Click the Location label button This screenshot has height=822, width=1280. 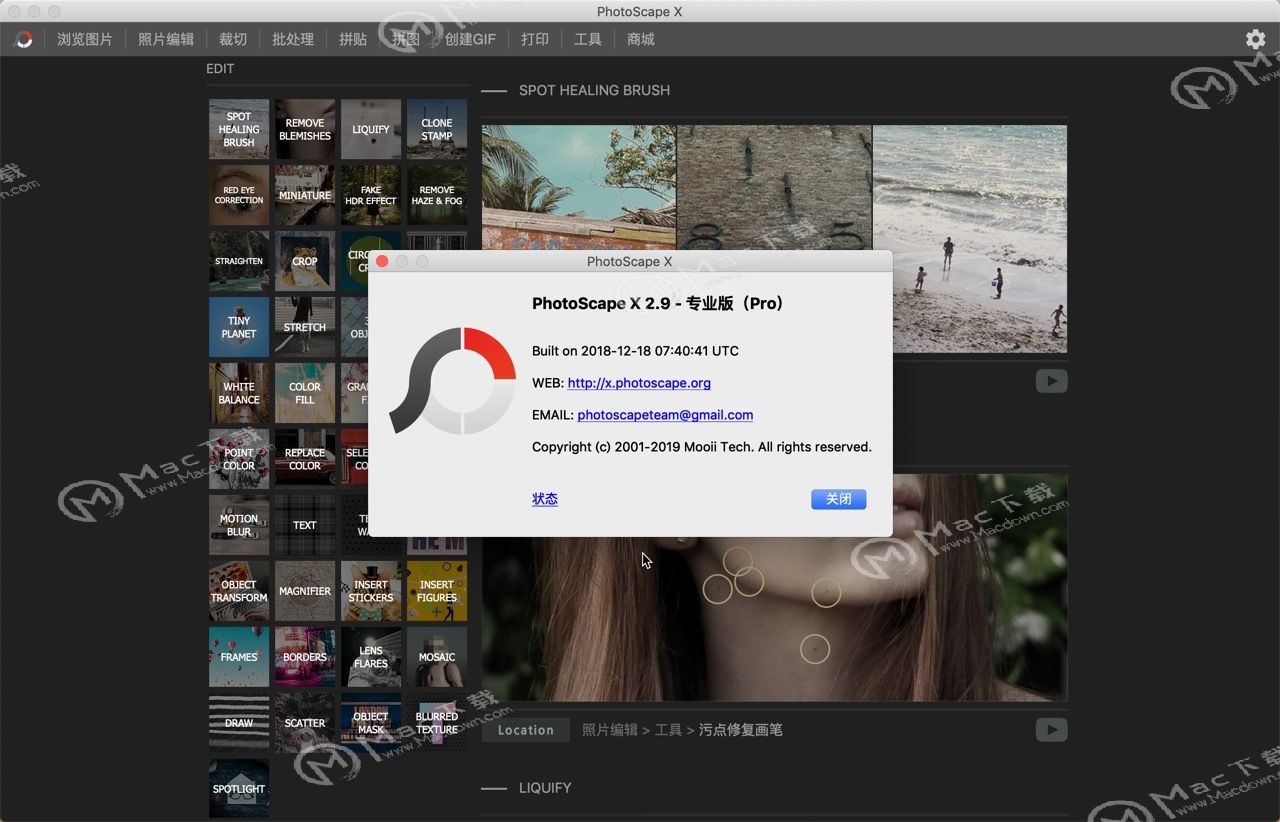point(526,730)
